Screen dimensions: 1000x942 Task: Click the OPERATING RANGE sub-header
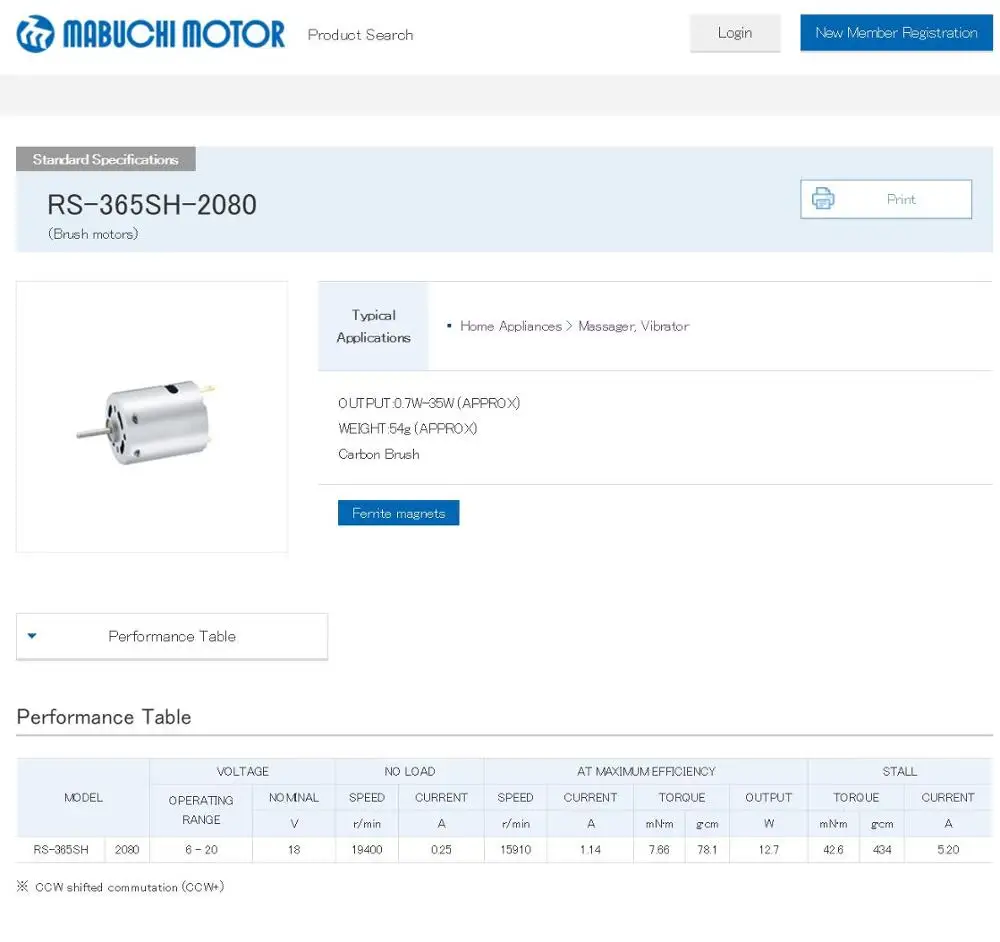(x=201, y=810)
